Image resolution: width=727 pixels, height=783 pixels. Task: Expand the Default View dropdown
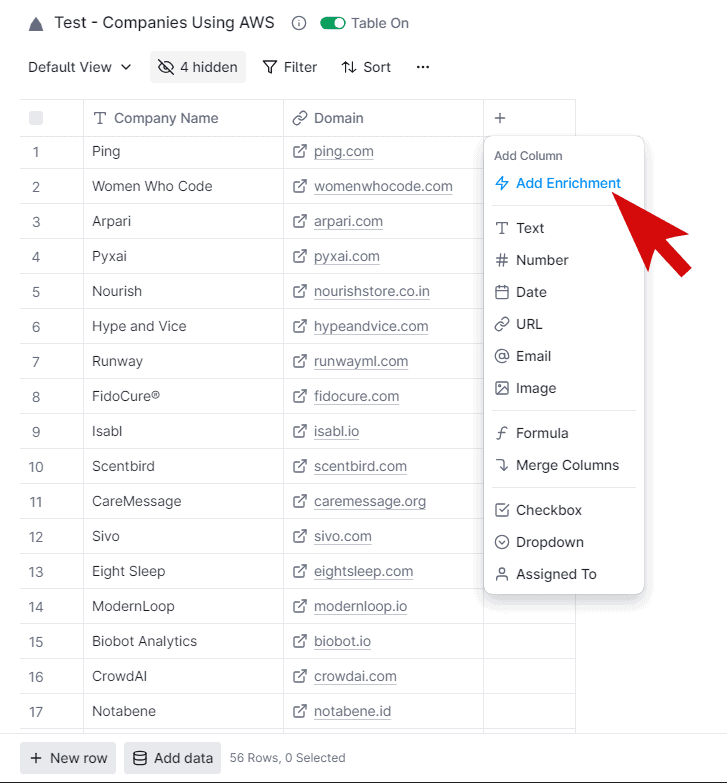(x=80, y=67)
